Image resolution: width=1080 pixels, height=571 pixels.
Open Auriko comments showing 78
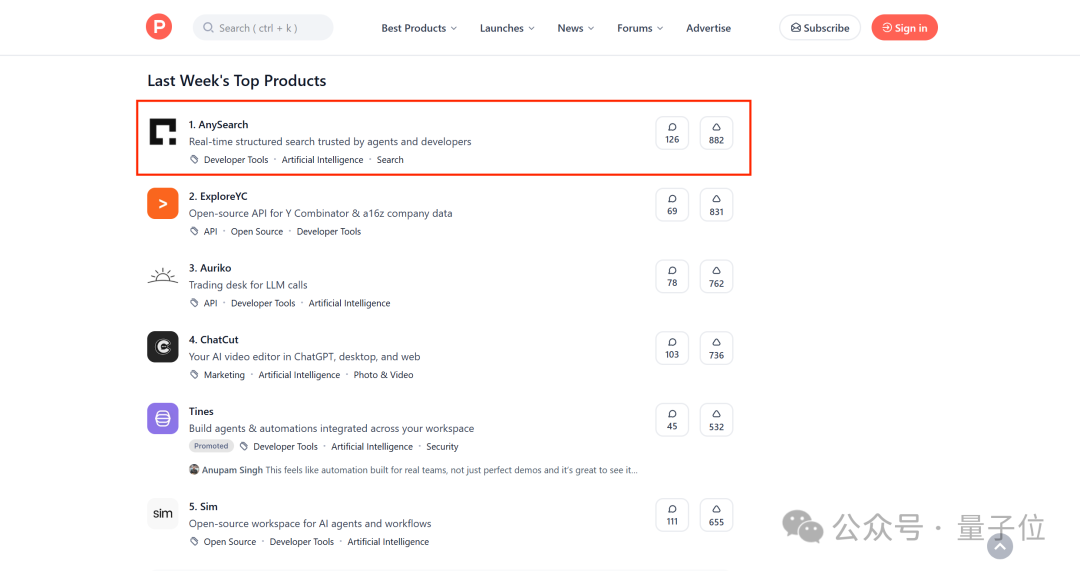[672, 276]
